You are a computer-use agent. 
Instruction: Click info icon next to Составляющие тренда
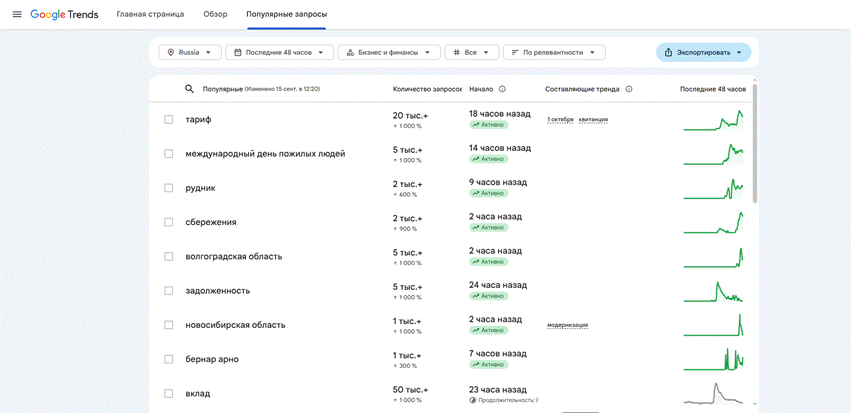click(629, 89)
